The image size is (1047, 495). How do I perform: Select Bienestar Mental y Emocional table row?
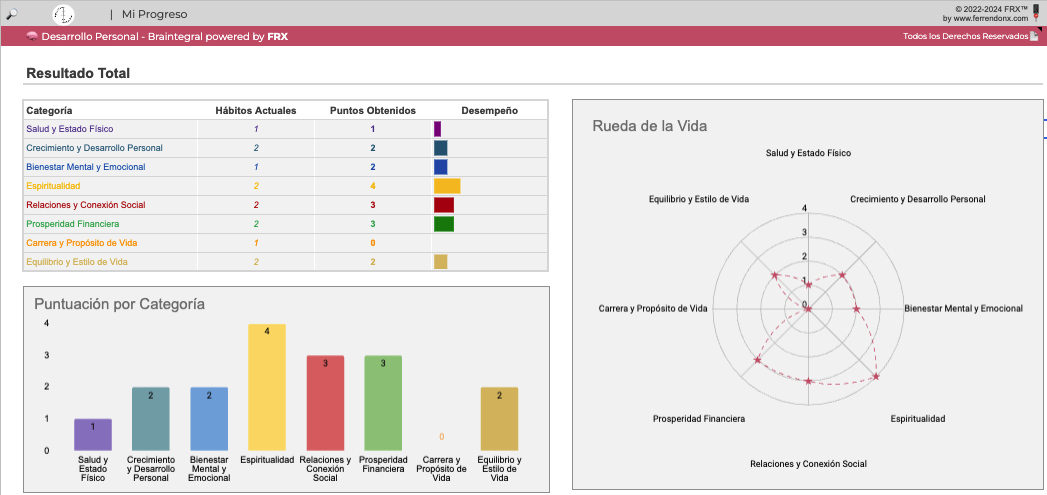click(x=286, y=167)
